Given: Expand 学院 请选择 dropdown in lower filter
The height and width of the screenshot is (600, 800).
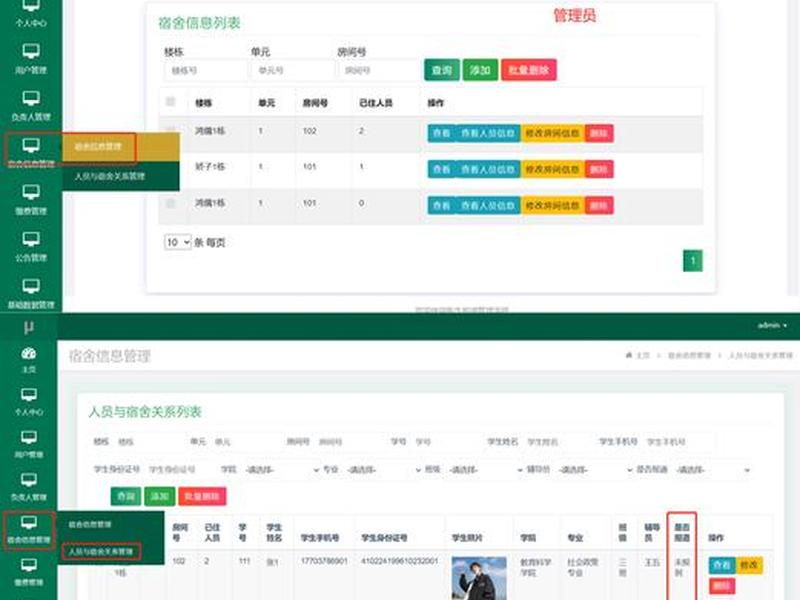Looking at the screenshot, I should click(x=282, y=470).
